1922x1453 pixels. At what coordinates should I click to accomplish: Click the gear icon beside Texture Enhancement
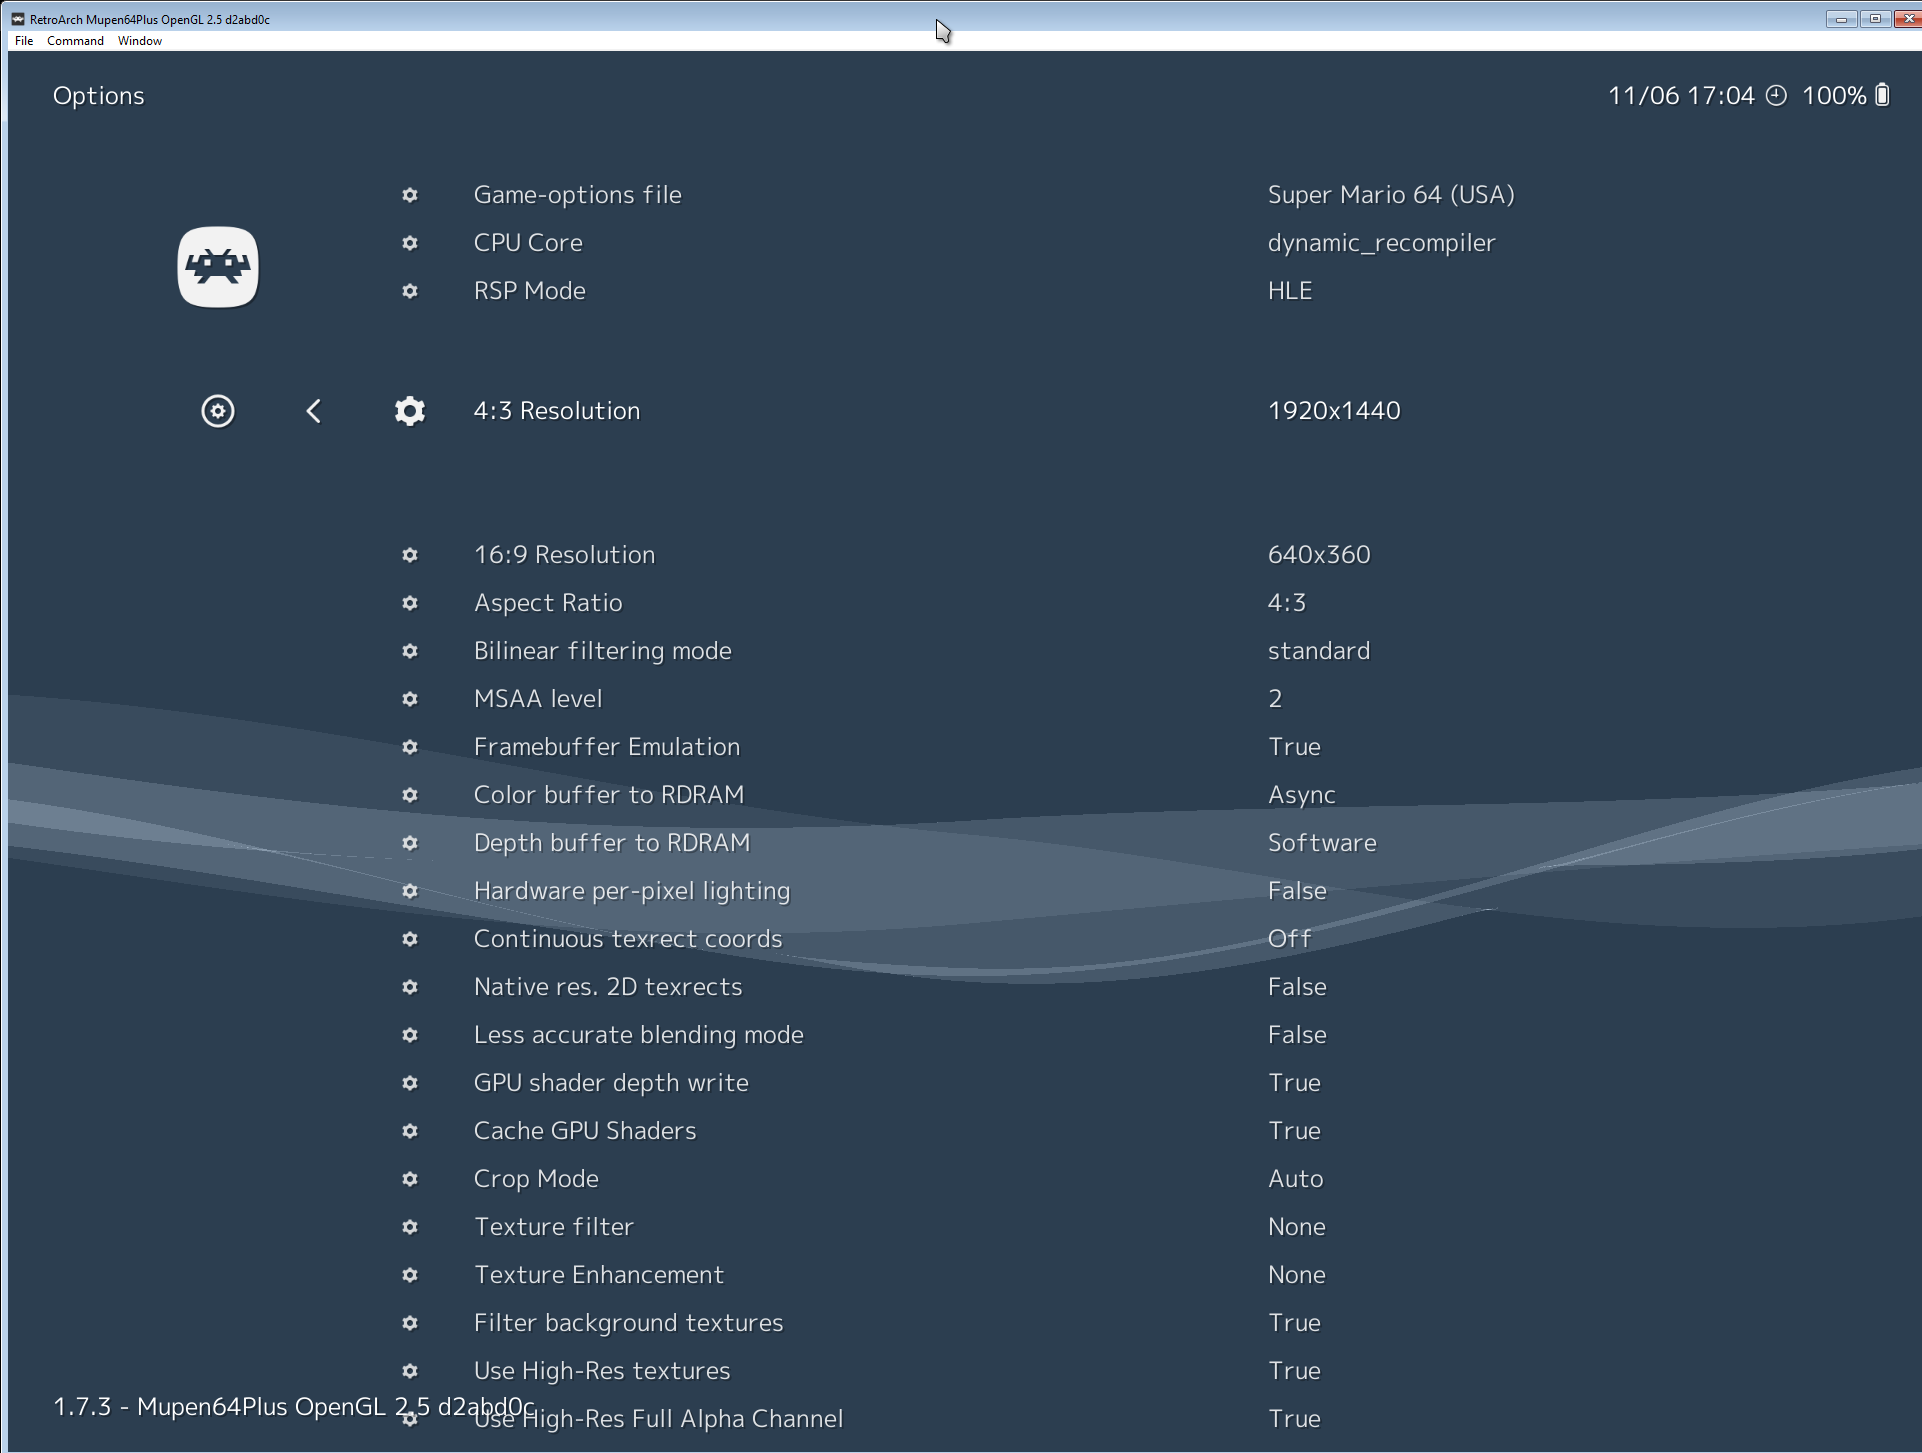(410, 1275)
